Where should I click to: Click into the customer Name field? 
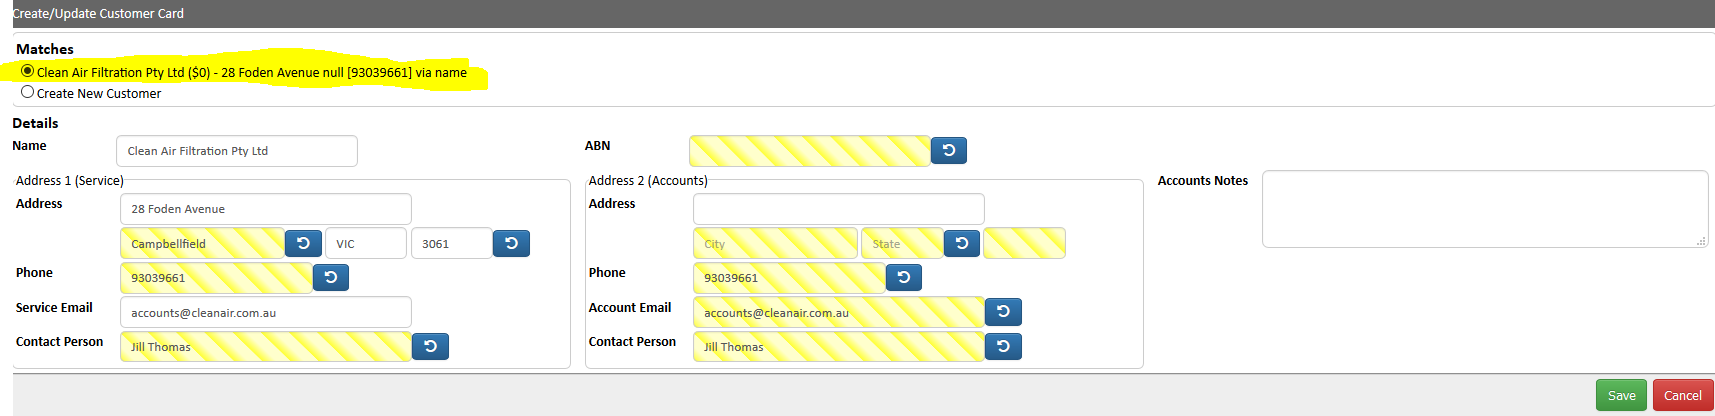[x=237, y=151]
